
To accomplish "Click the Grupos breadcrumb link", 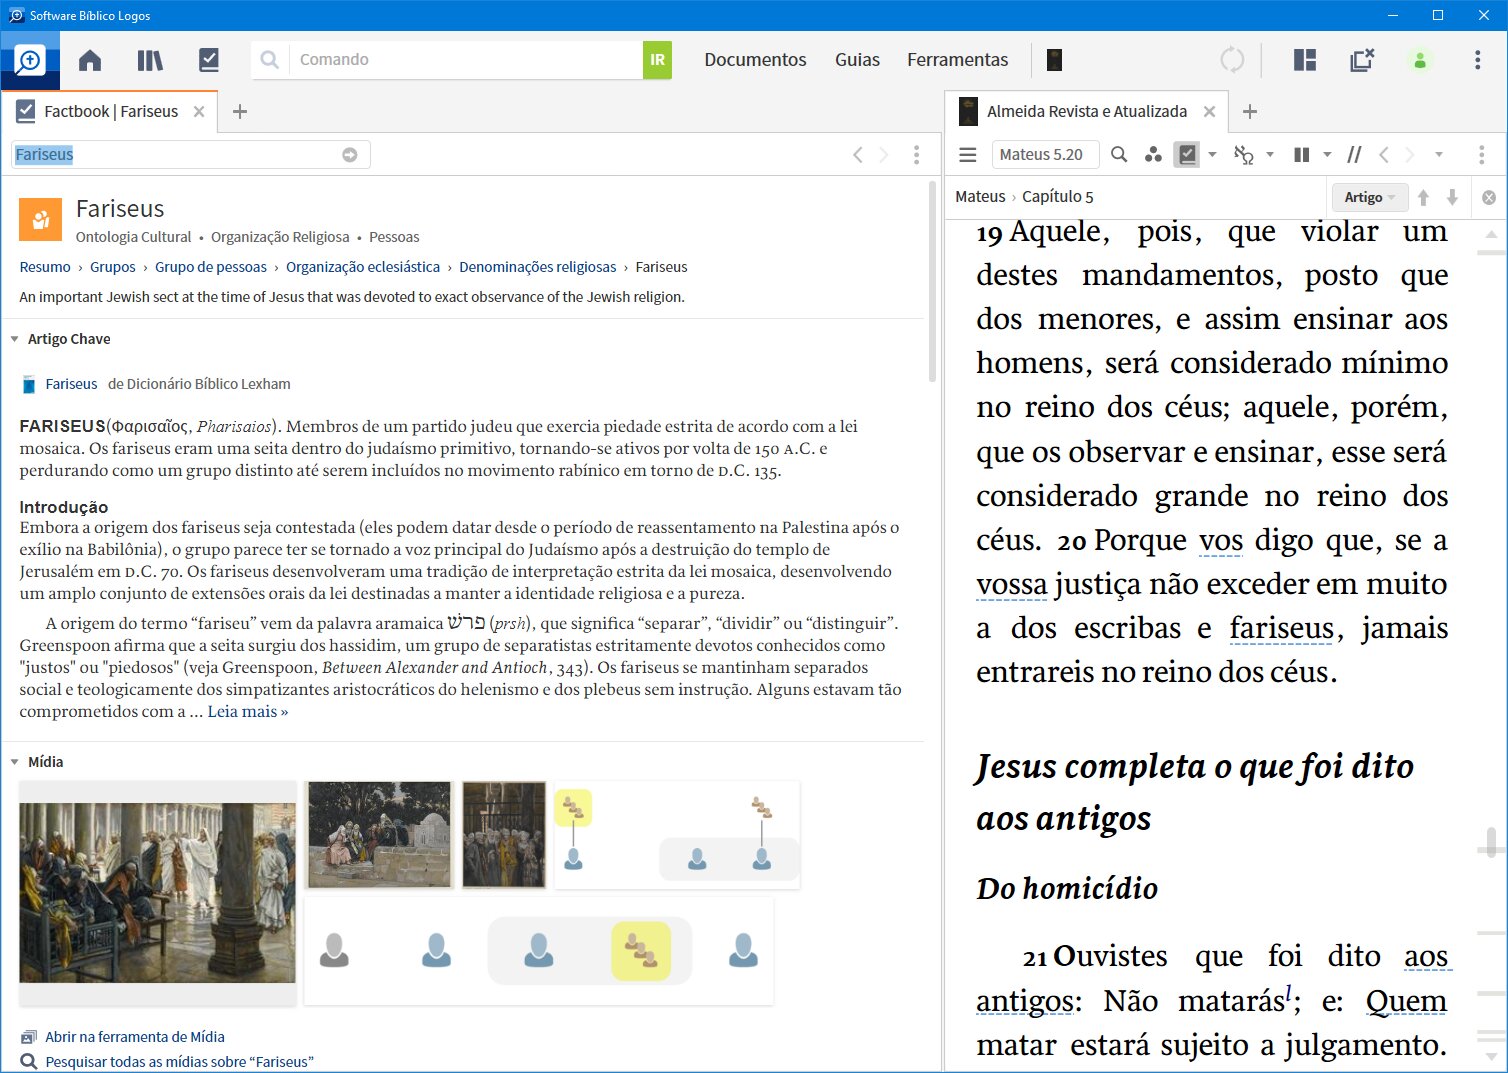I will click(113, 267).
